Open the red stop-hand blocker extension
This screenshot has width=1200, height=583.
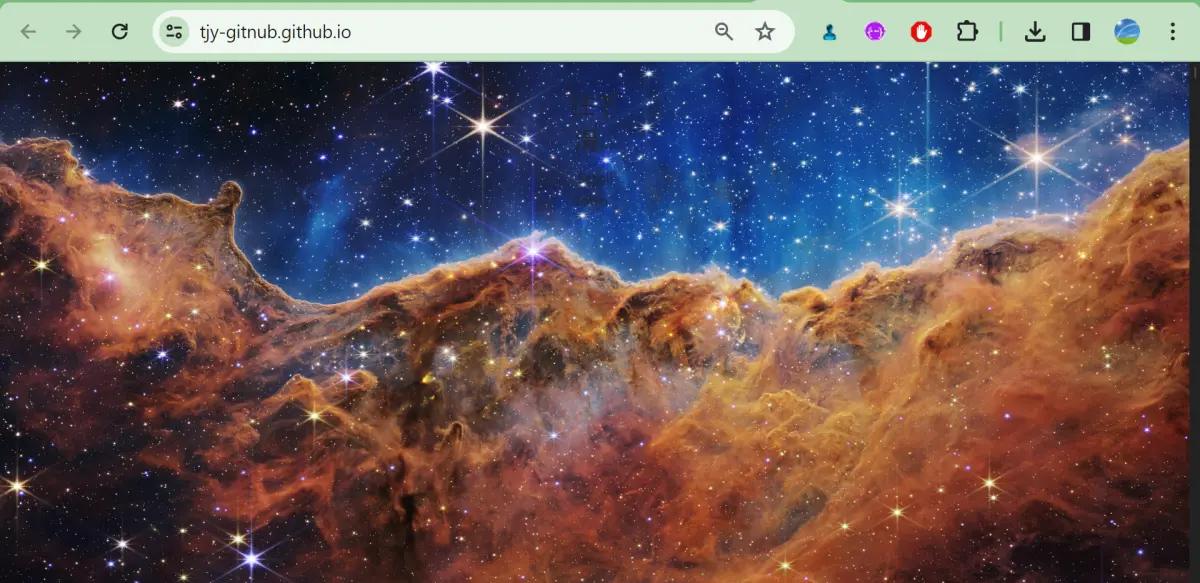tap(921, 32)
